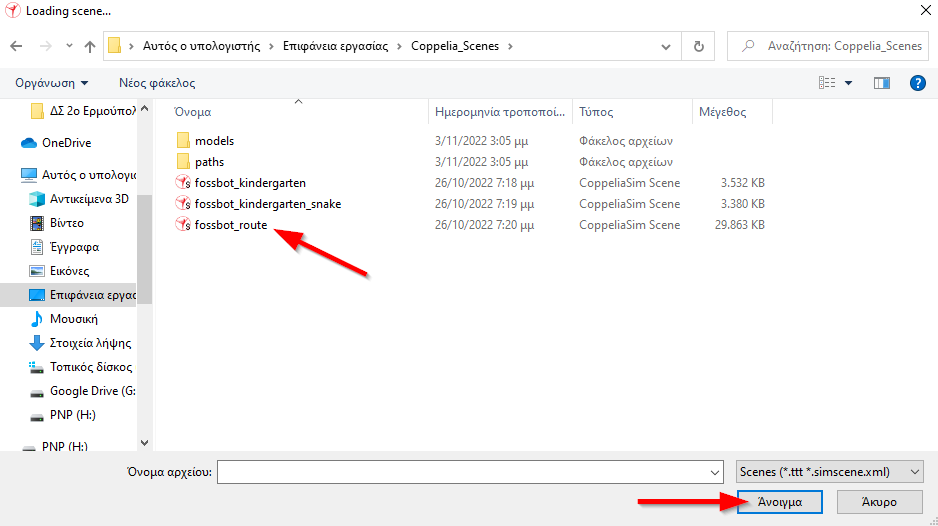Go up one folder level arrow
This screenshot has width=938, height=526.
pos(90,46)
